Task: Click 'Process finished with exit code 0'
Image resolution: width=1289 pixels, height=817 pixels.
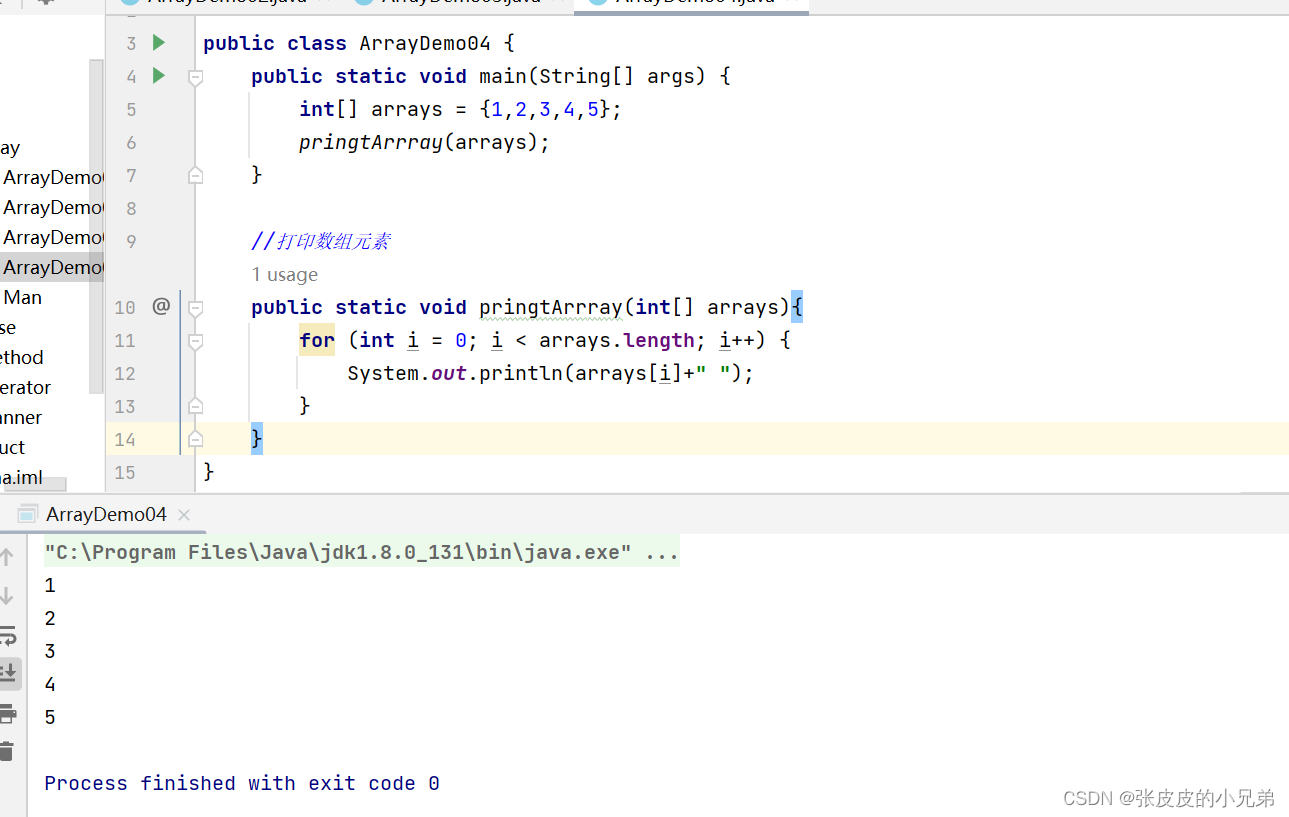Action: click(x=242, y=783)
